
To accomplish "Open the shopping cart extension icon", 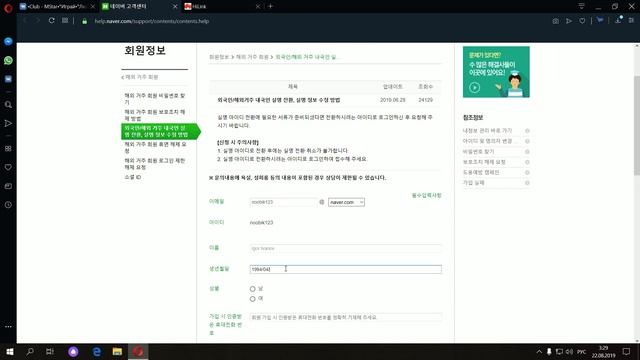I will pyautogui.click(x=600, y=20).
